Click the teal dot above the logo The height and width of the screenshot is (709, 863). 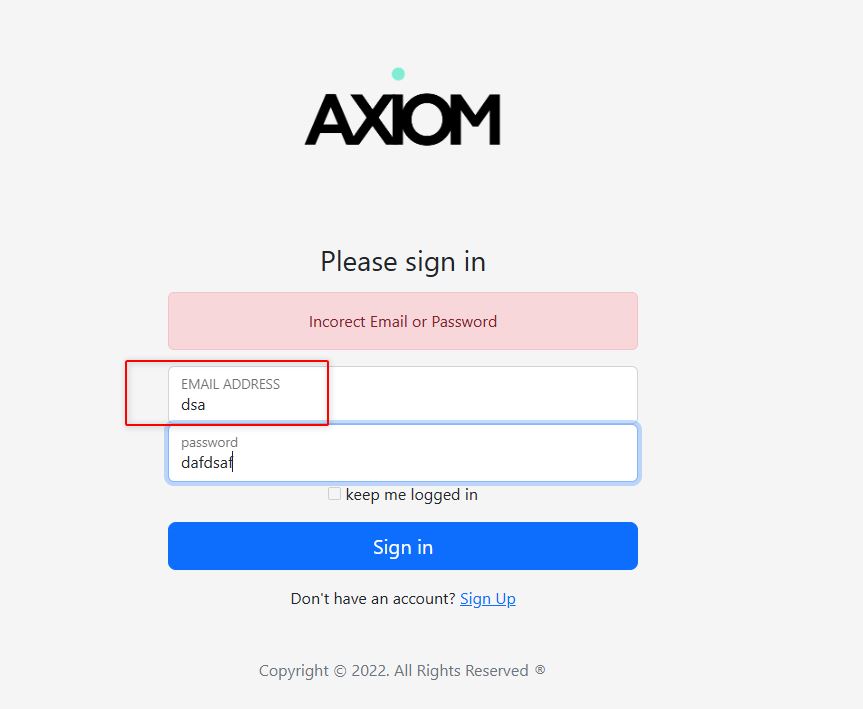398,73
